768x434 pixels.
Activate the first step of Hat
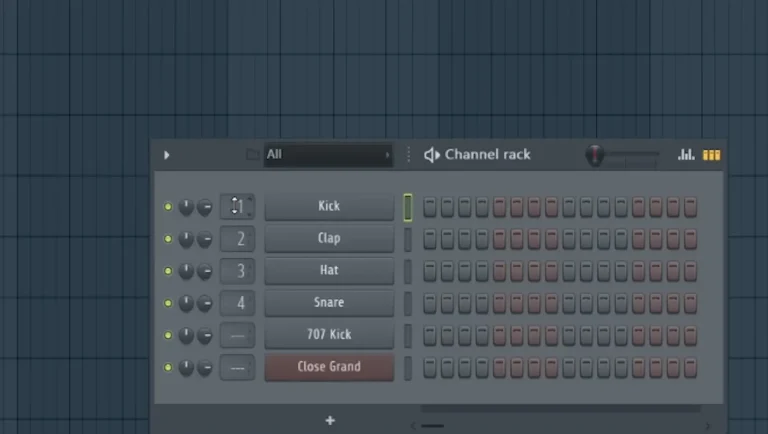[430, 271]
